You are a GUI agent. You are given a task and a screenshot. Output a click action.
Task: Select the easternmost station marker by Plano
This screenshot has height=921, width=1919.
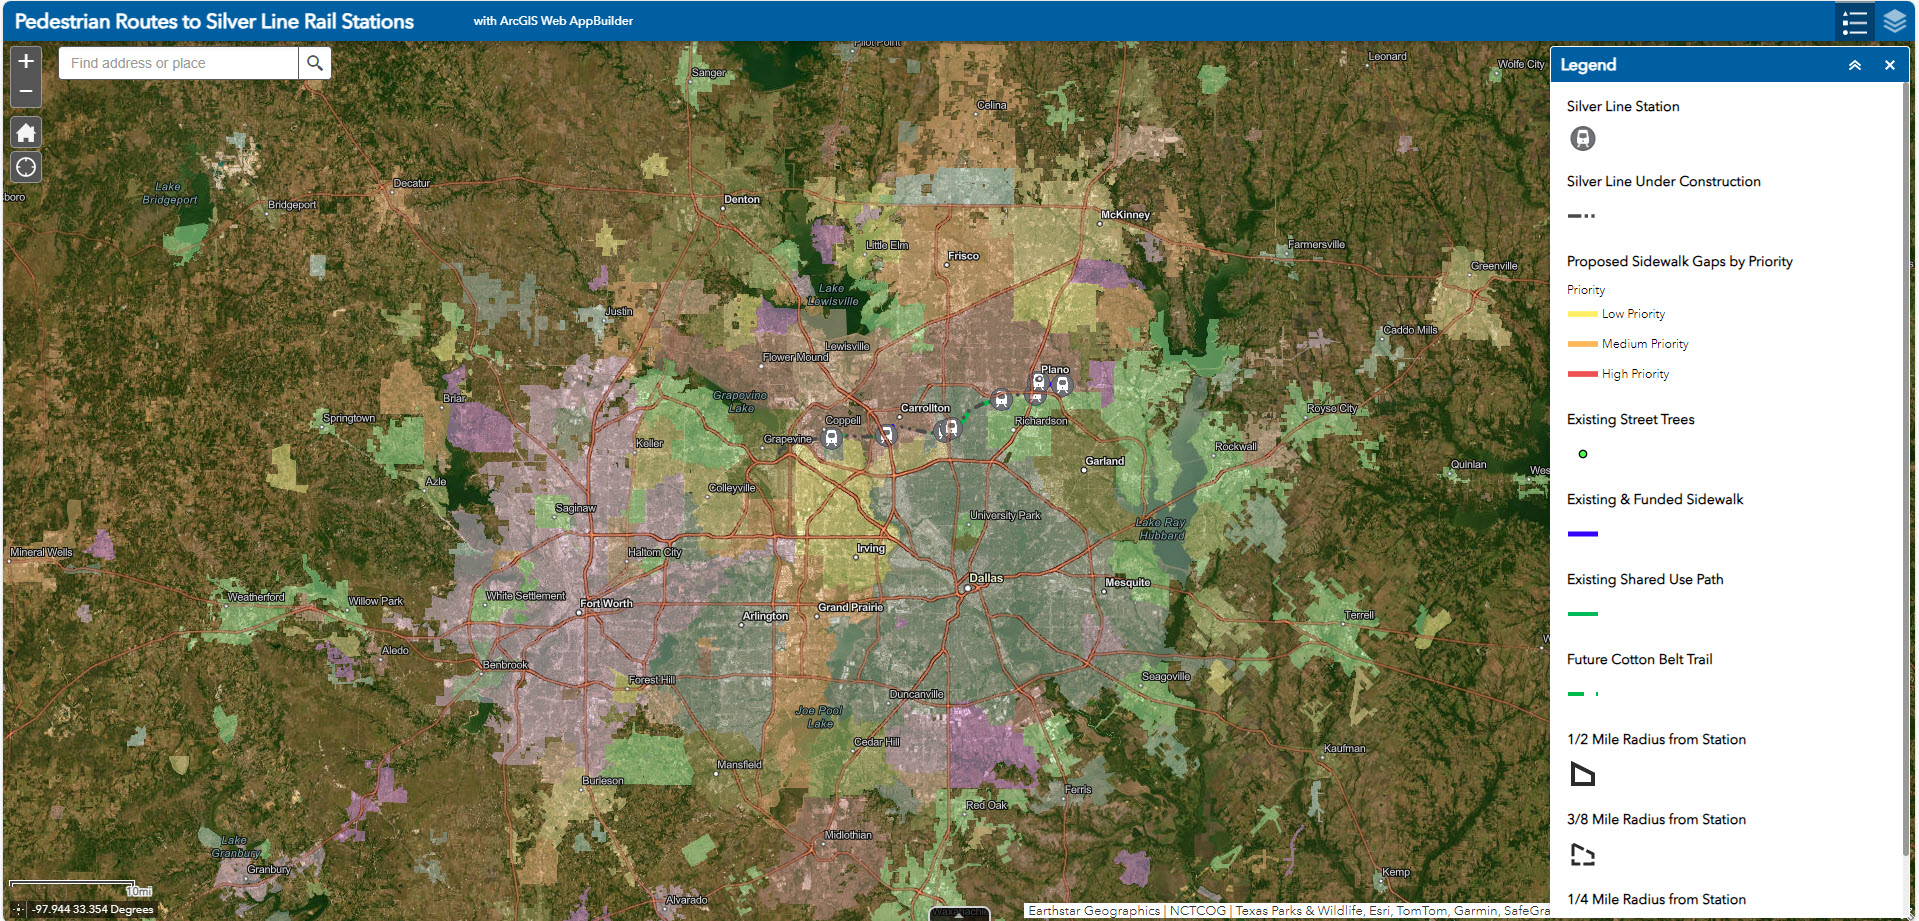tap(1063, 384)
